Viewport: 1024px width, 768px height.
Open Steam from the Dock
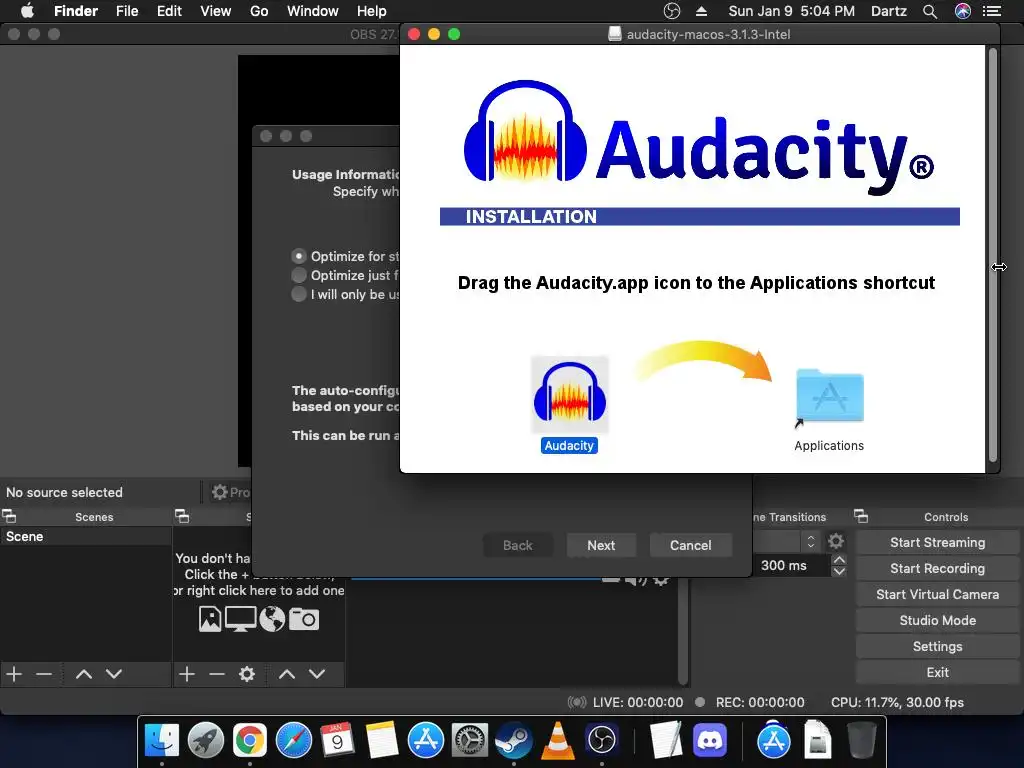click(x=514, y=741)
